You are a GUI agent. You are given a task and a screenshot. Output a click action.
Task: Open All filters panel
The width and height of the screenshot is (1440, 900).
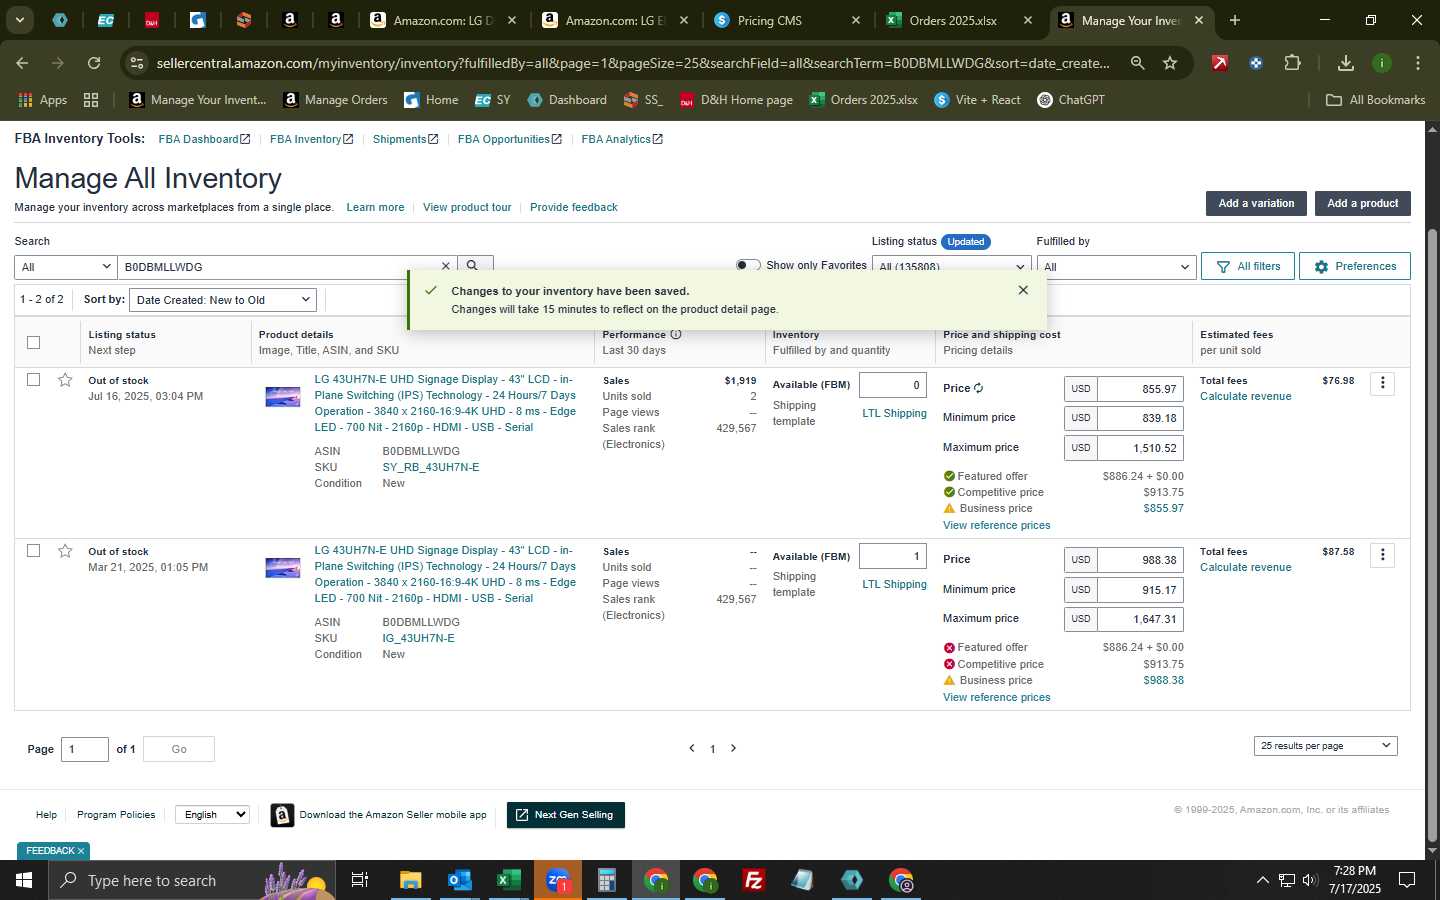pyautogui.click(x=1248, y=266)
